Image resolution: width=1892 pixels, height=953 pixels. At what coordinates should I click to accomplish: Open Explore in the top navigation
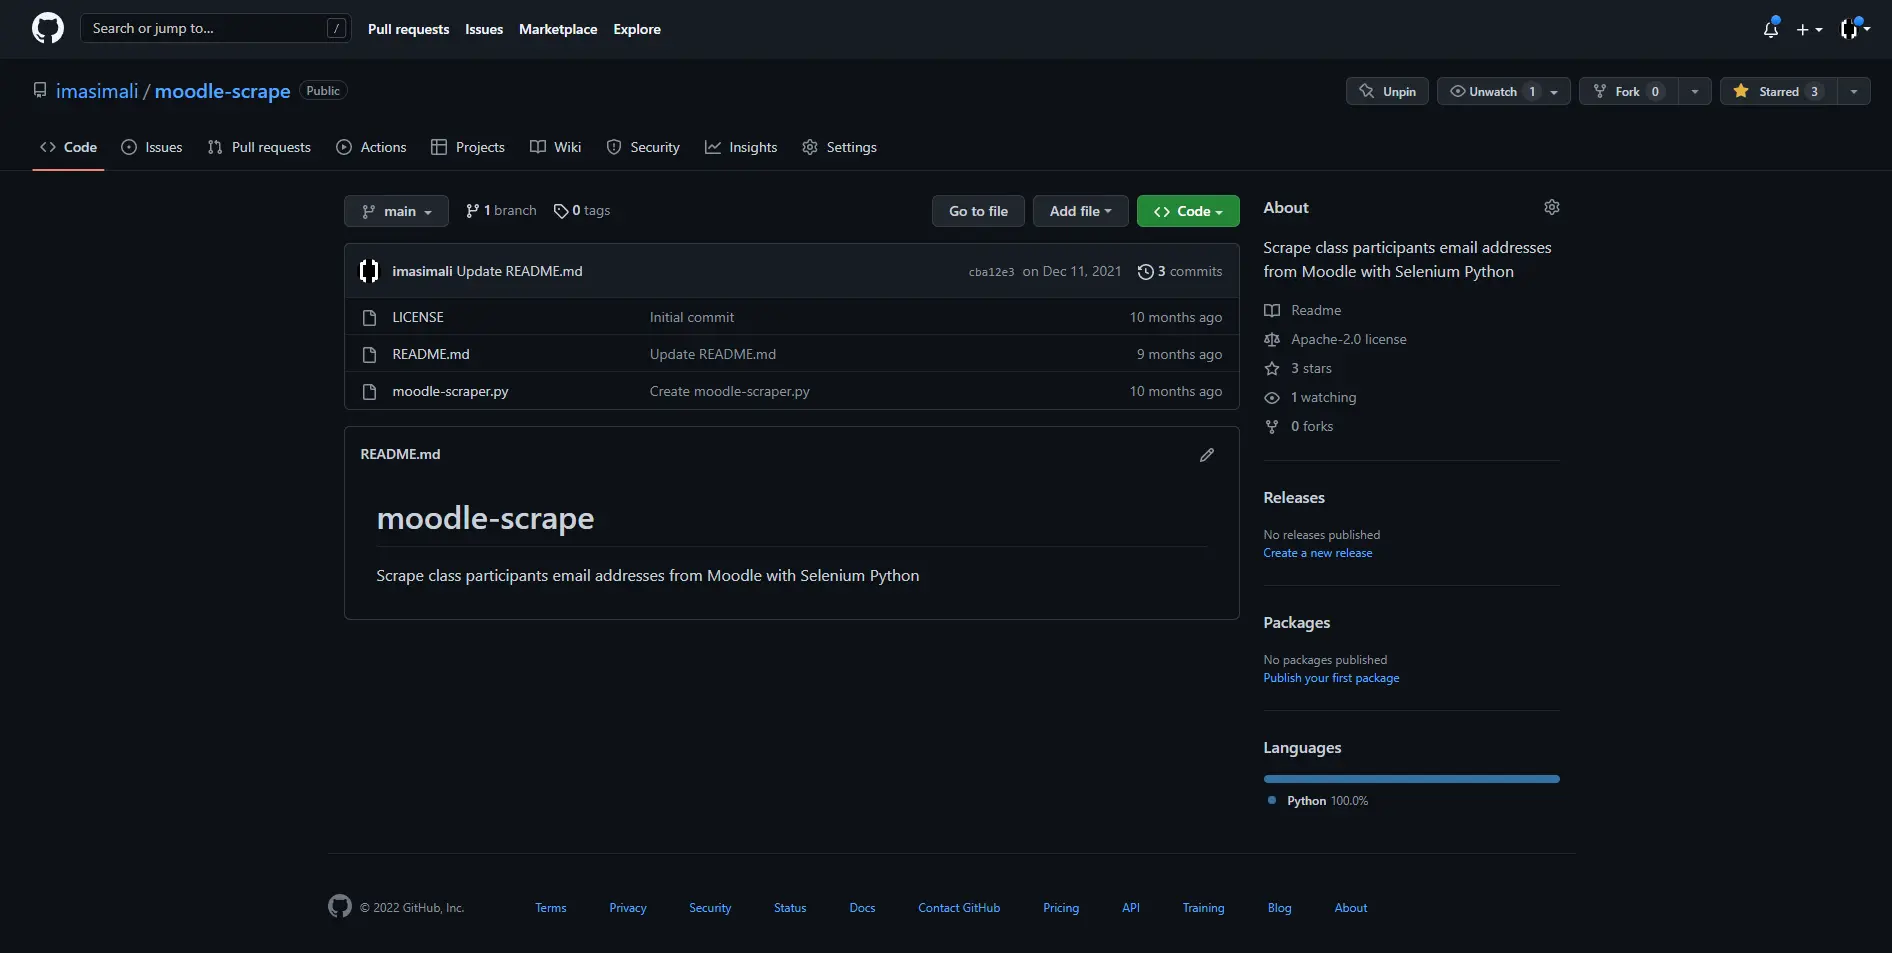click(637, 29)
